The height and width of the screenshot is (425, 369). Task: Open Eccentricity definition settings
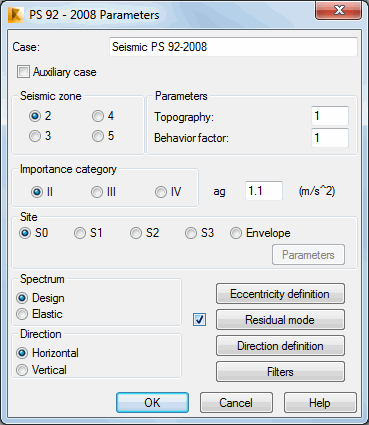pos(280,294)
